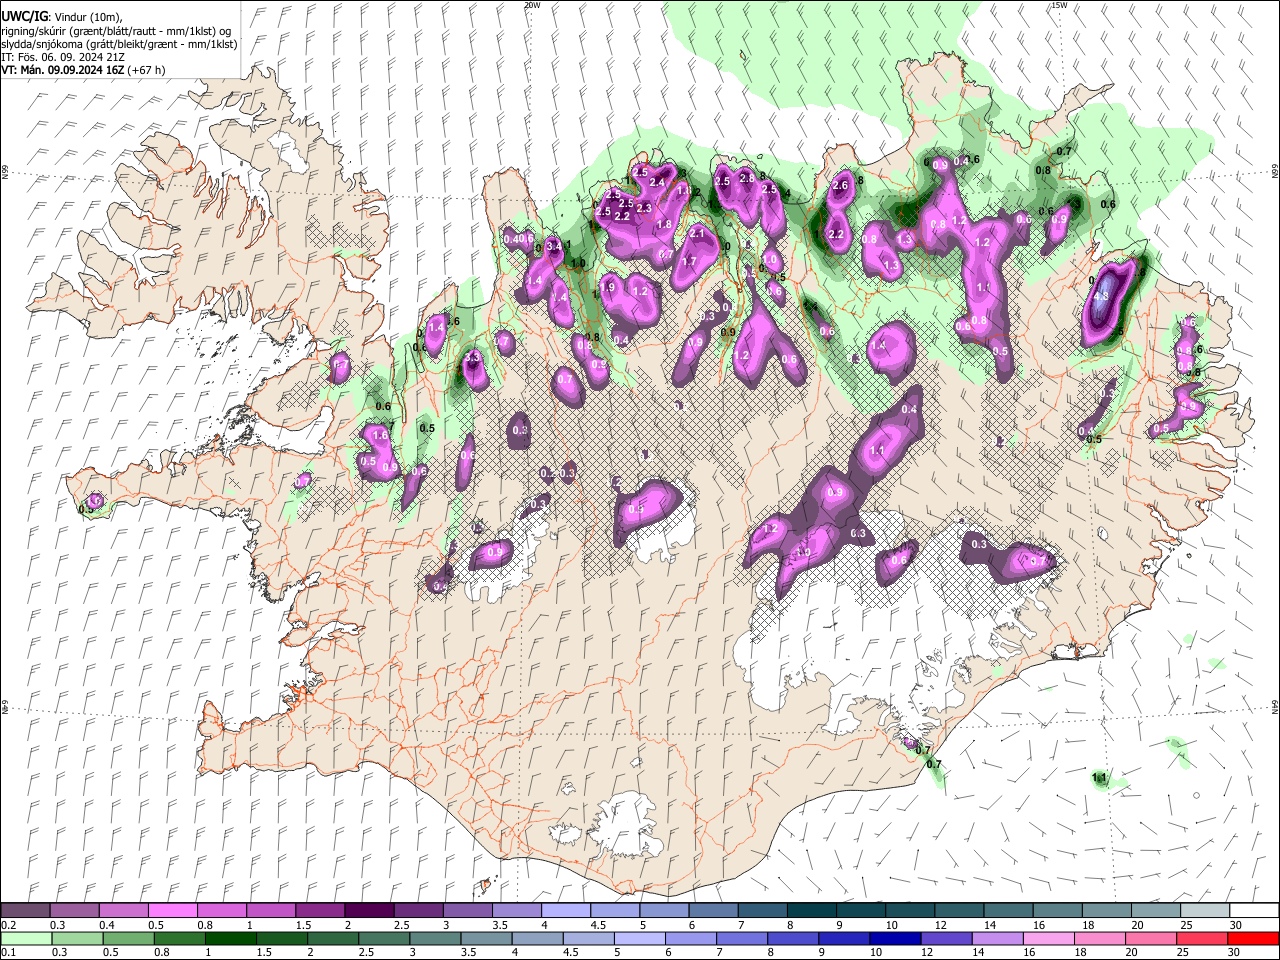The image size is (1280, 960).
Task: Click the bold "UWC/IG" title text
Action: point(23,16)
